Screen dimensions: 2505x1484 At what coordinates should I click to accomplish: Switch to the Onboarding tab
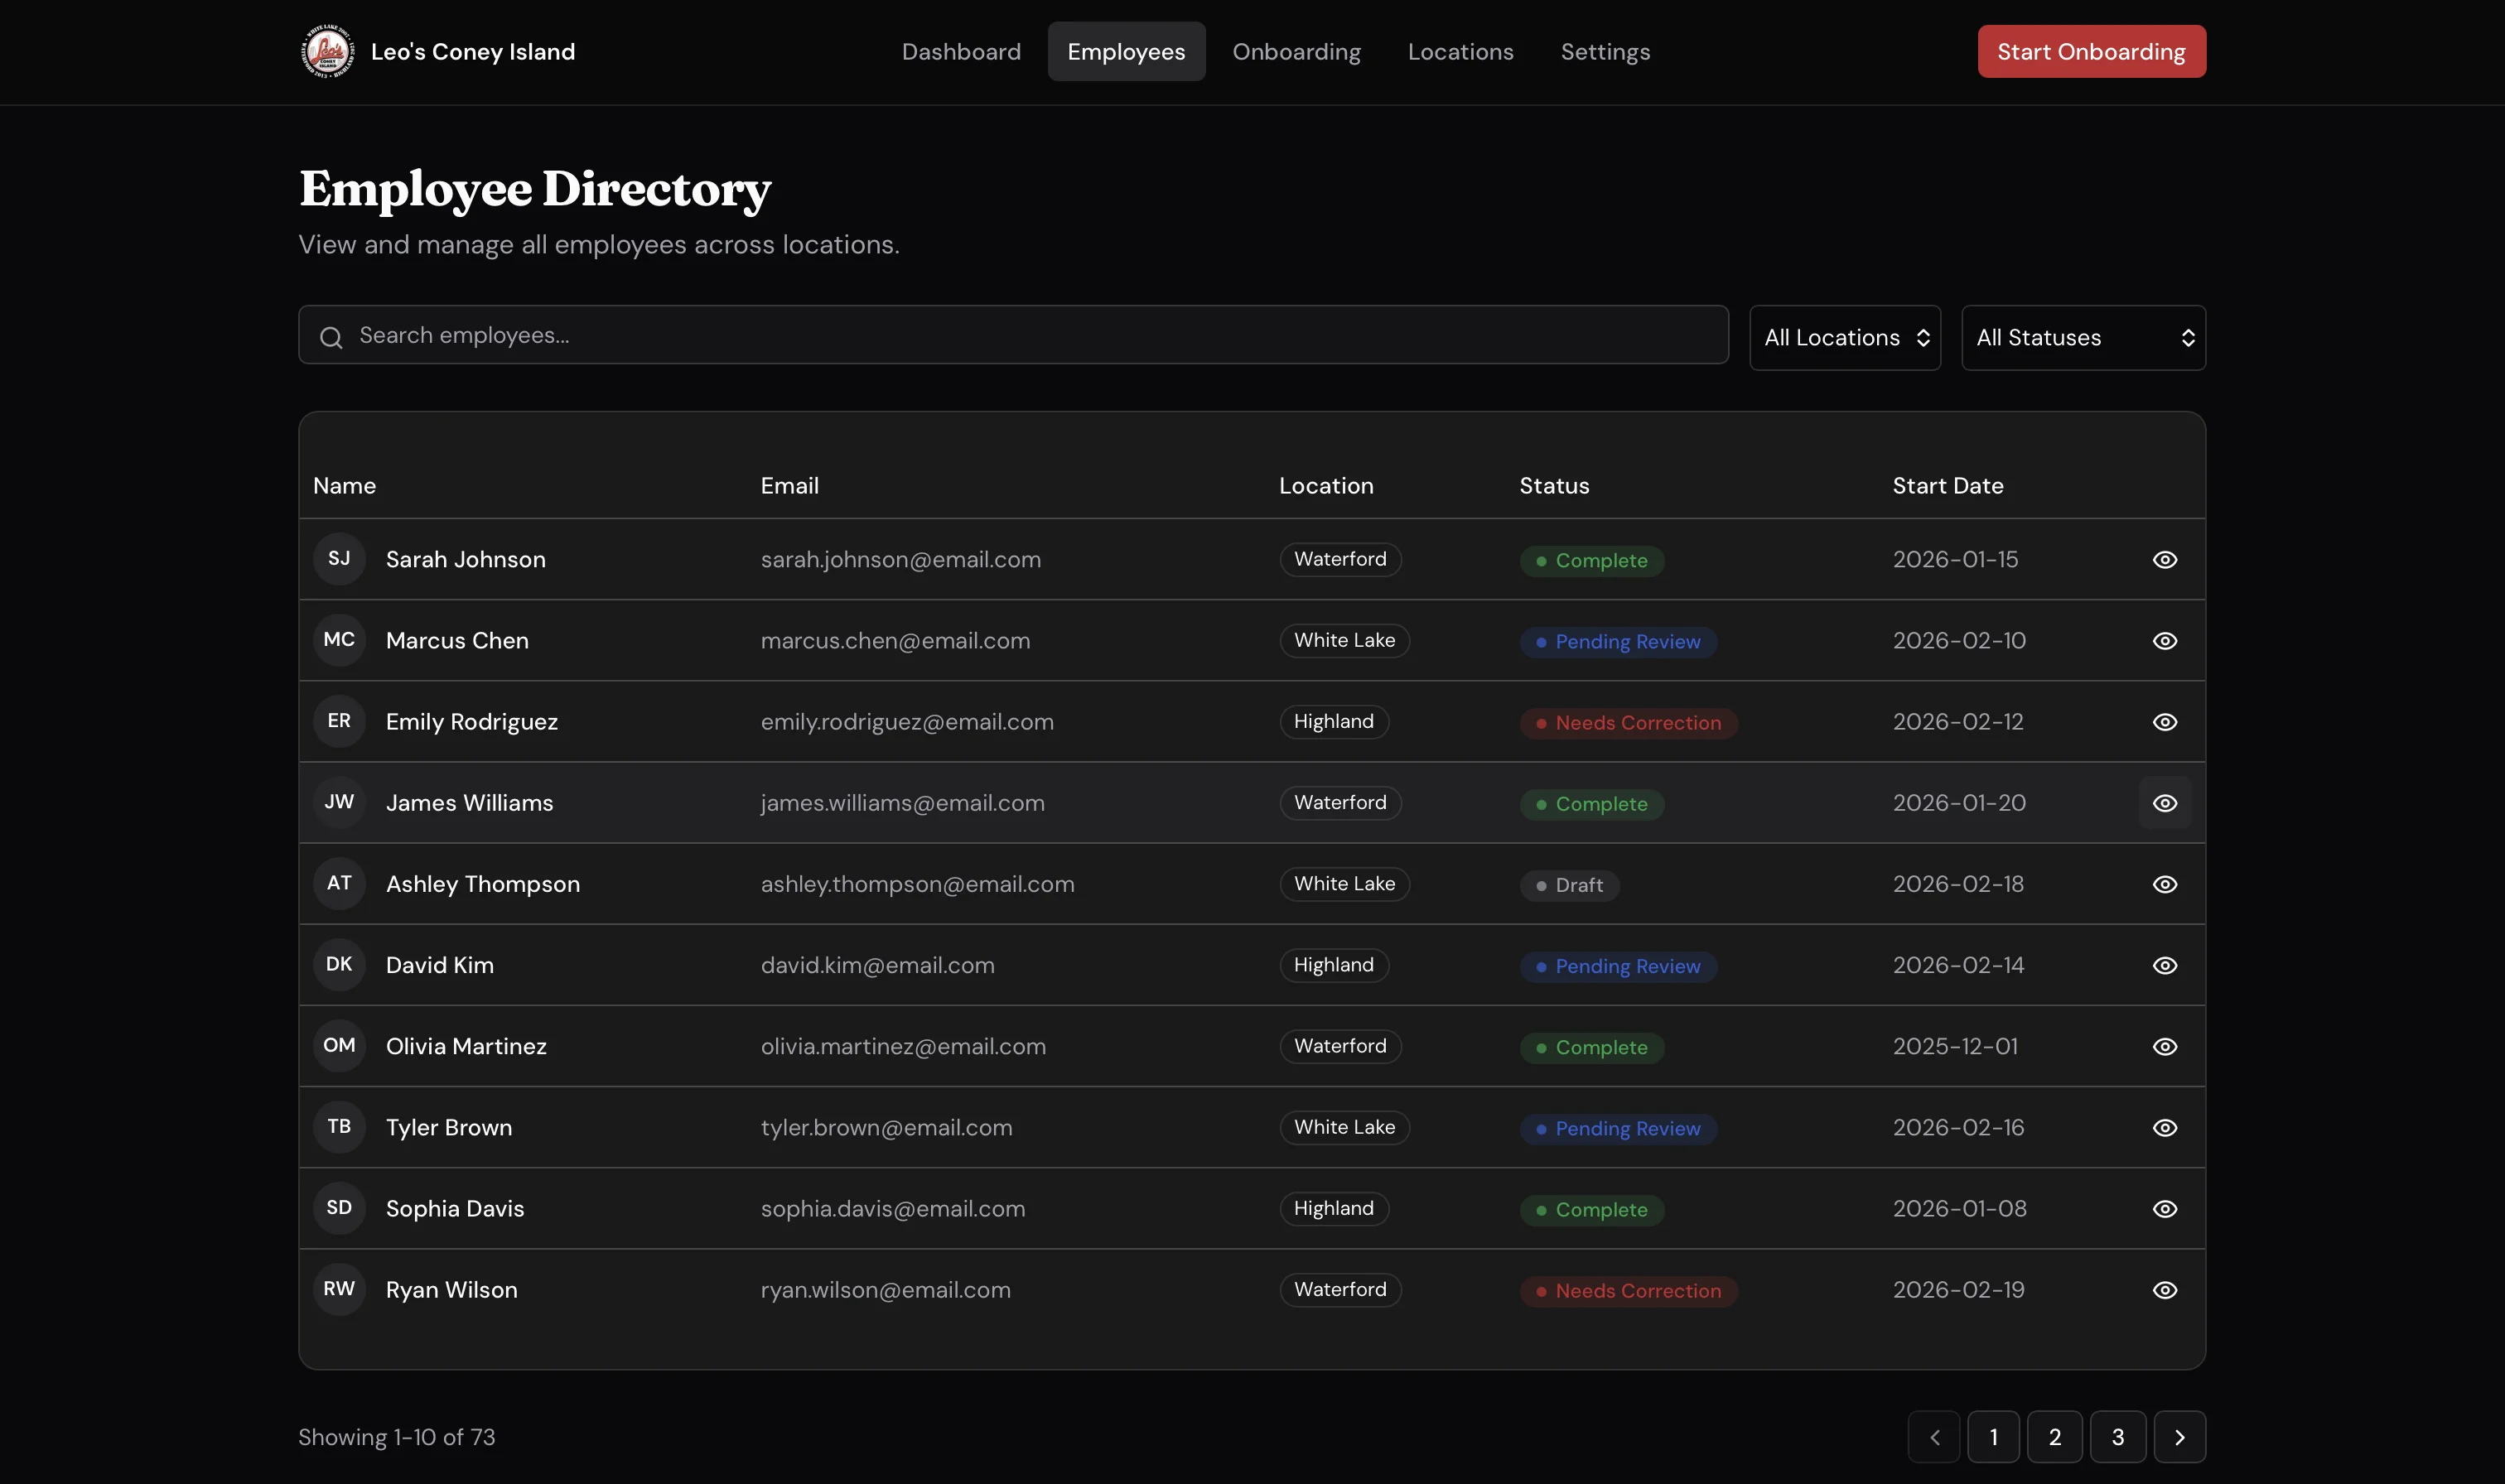1297,51
